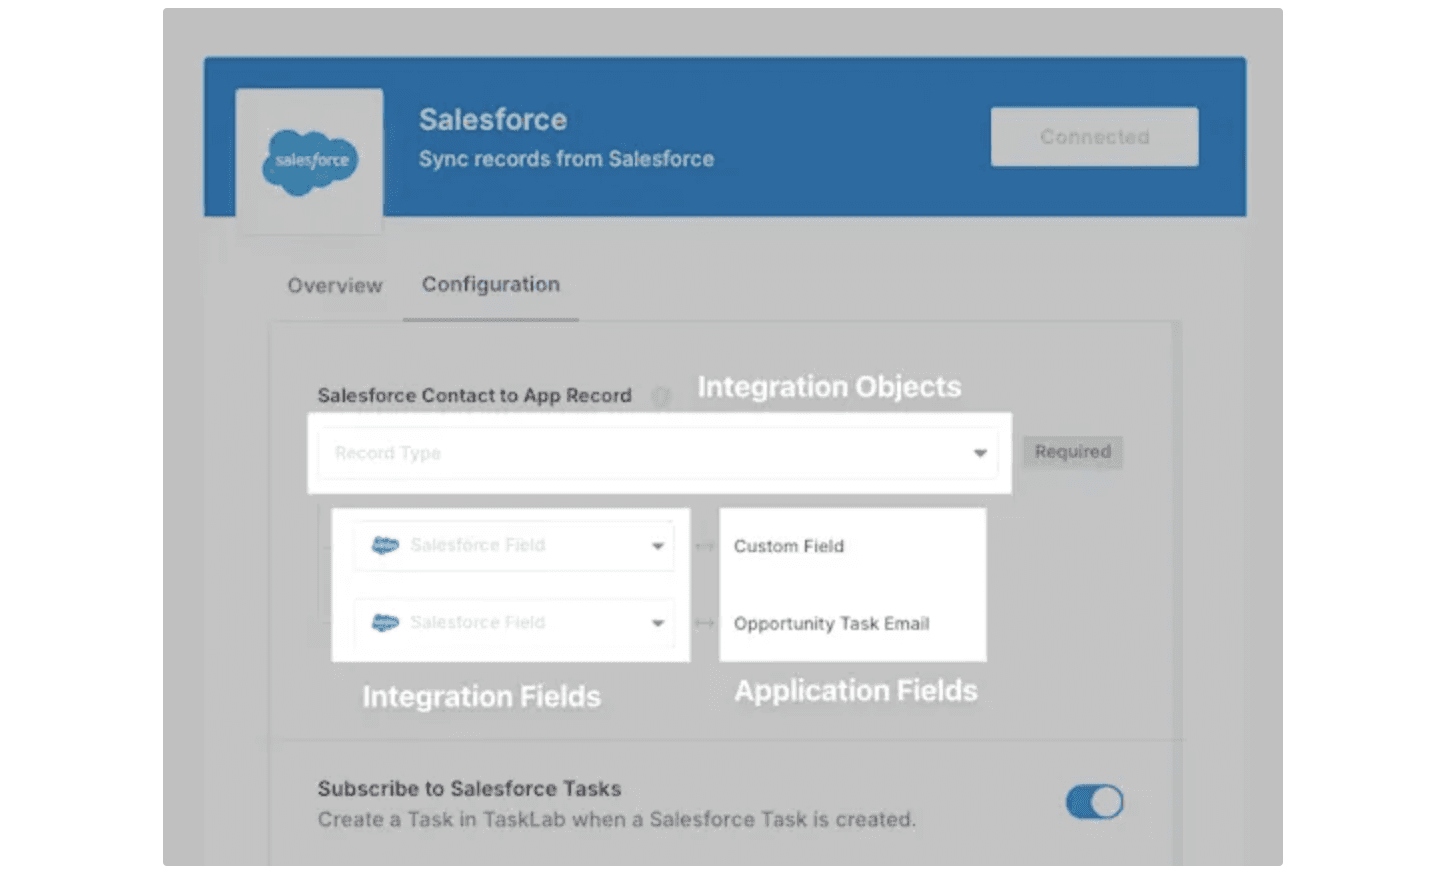Open the first Salesforce Field dropdown arrow
The image size is (1438, 886).
click(658, 546)
